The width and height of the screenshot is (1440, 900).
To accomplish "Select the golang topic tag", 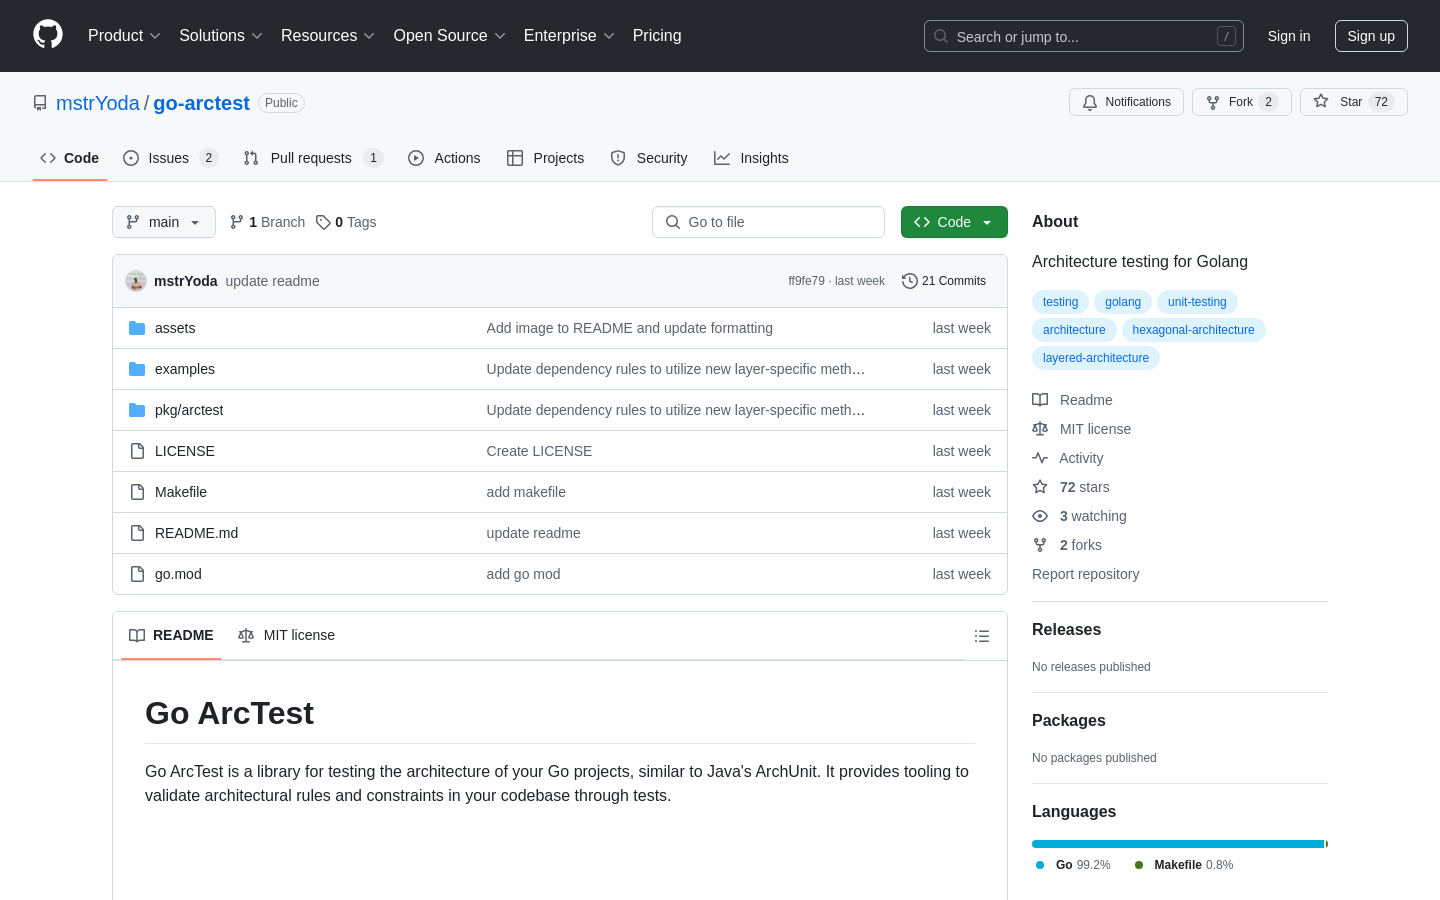I will 1123,302.
